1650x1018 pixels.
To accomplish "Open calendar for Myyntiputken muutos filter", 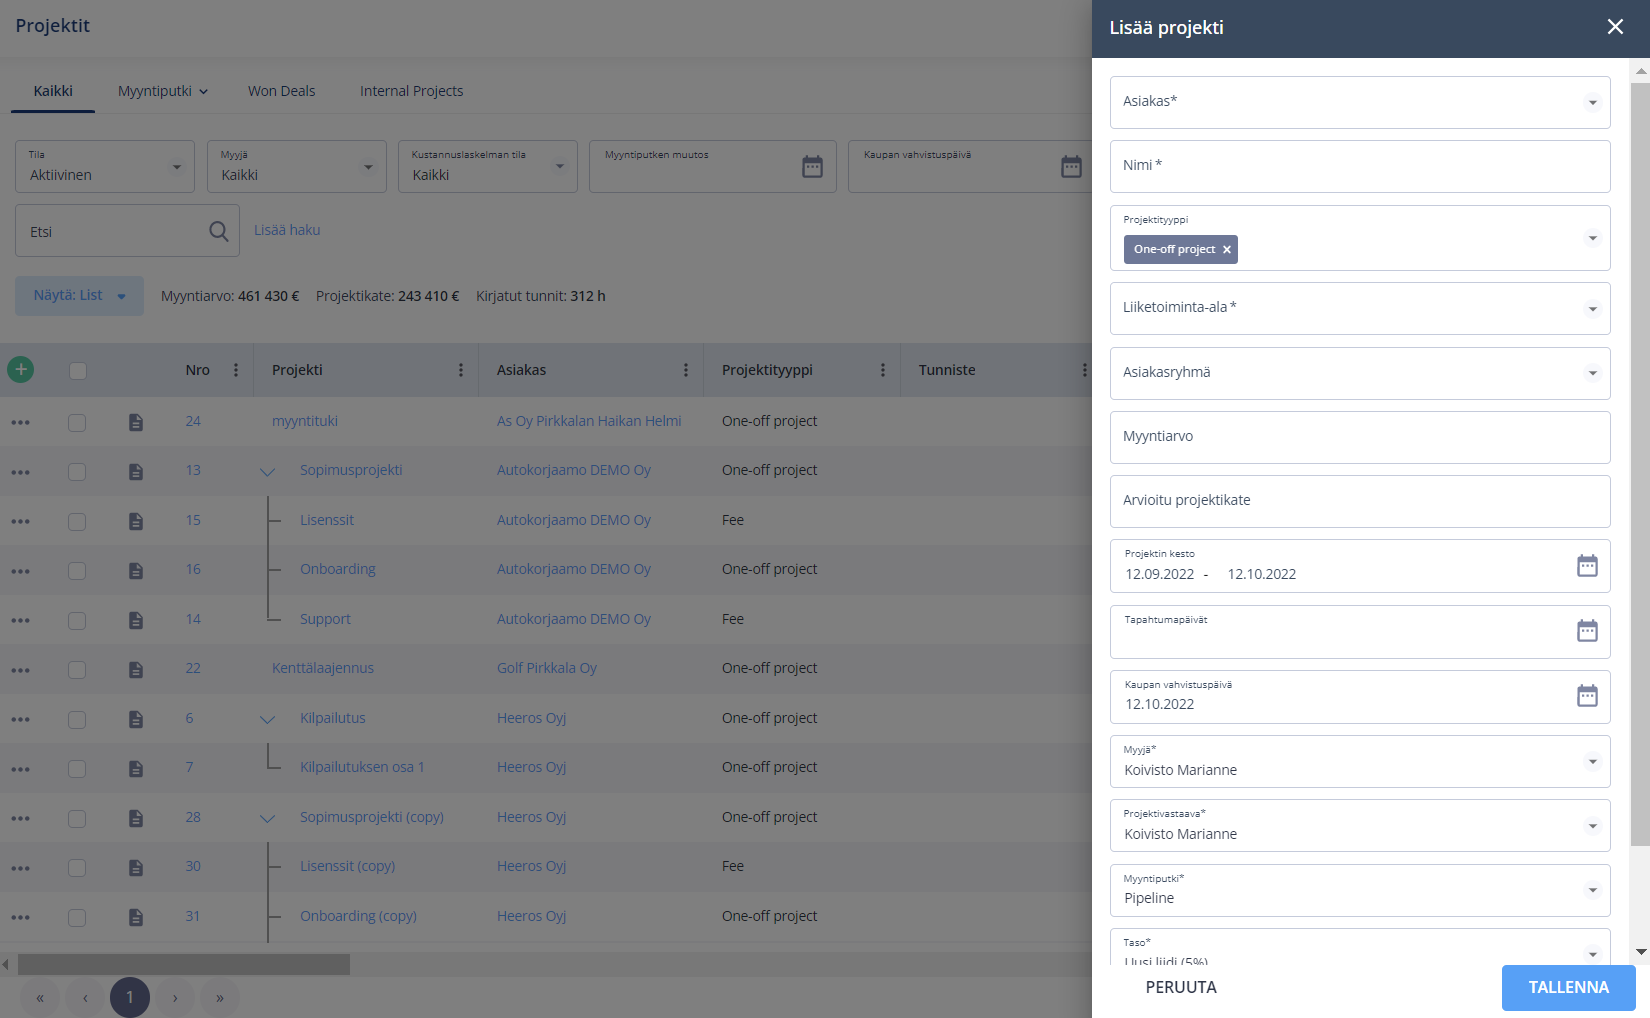I will click(812, 167).
